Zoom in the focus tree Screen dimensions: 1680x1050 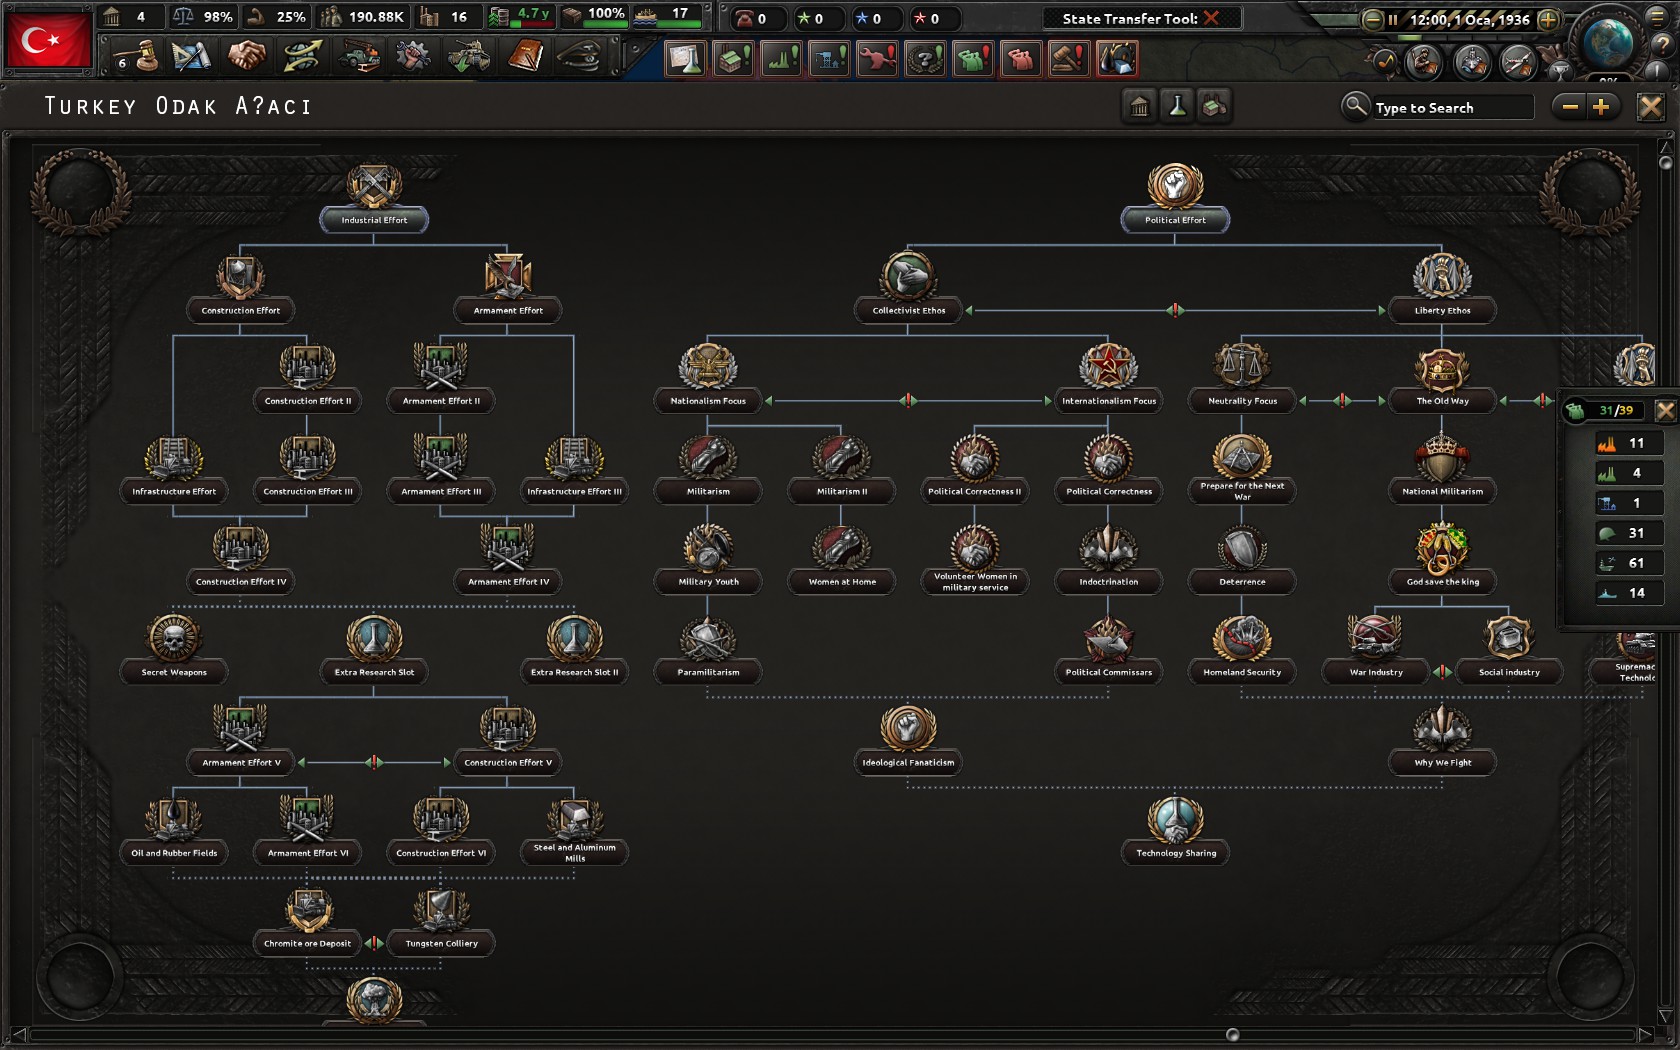1601,107
